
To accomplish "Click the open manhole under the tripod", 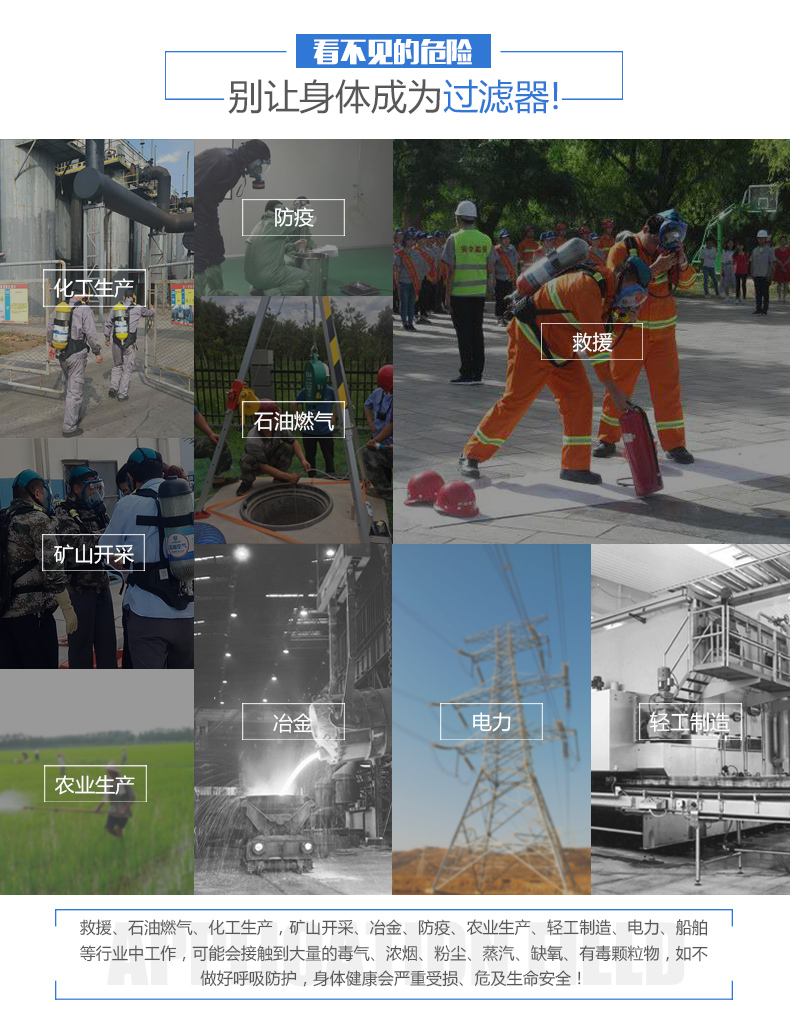I will [x=286, y=505].
